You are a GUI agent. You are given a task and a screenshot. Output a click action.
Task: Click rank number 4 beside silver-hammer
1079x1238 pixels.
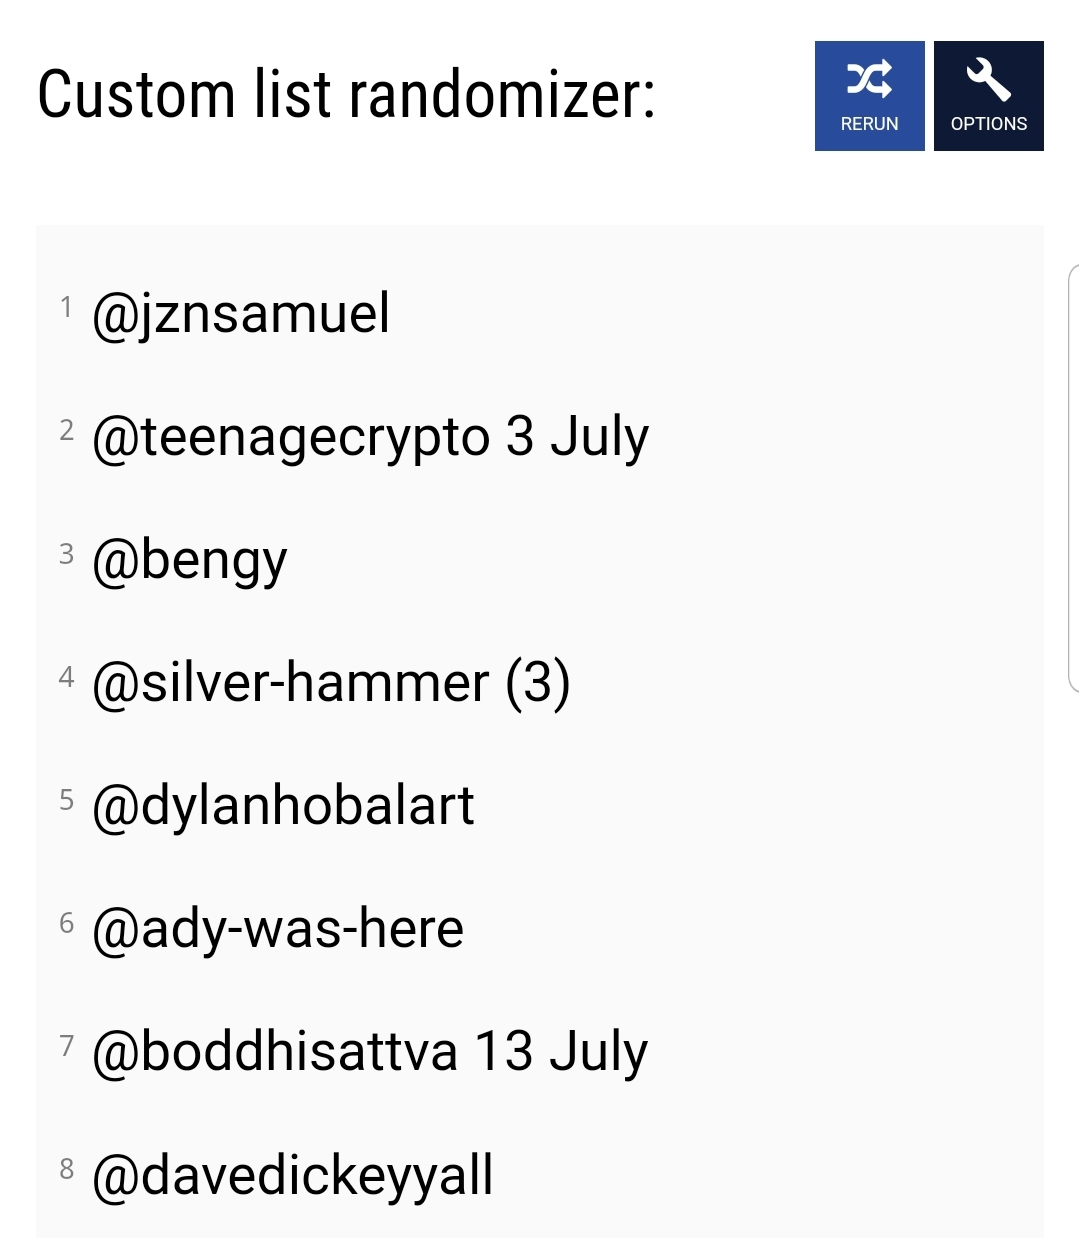[x=66, y=677]
